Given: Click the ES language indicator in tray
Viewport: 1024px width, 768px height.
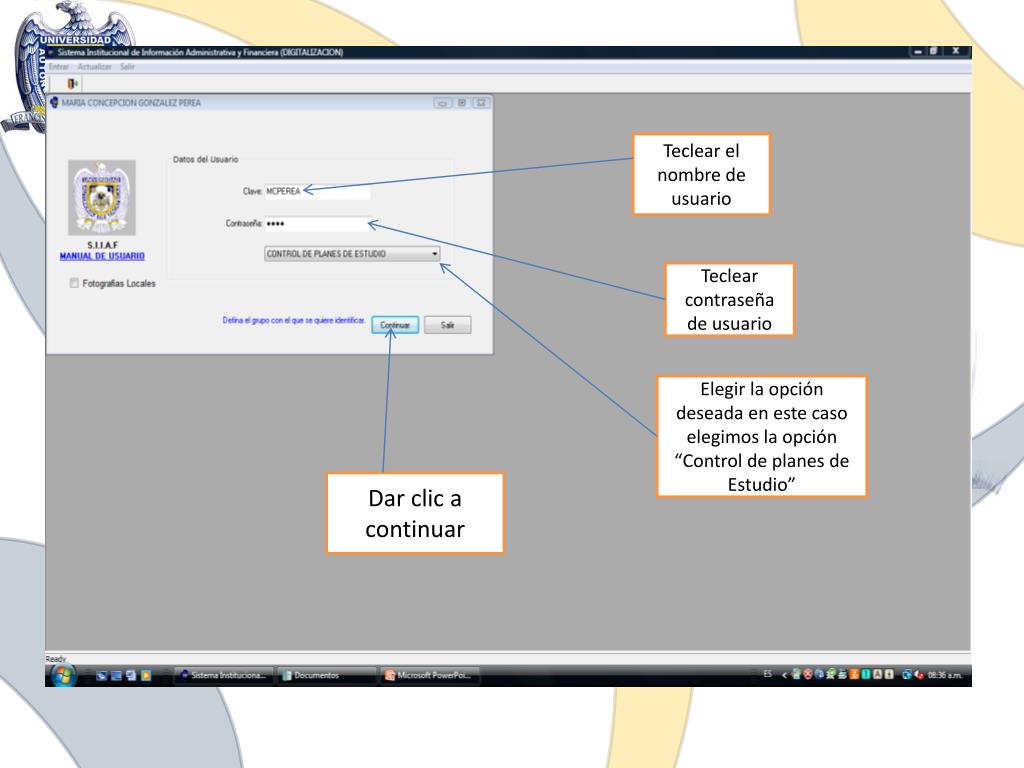Looking at the screenshot, I should (767, 675).
